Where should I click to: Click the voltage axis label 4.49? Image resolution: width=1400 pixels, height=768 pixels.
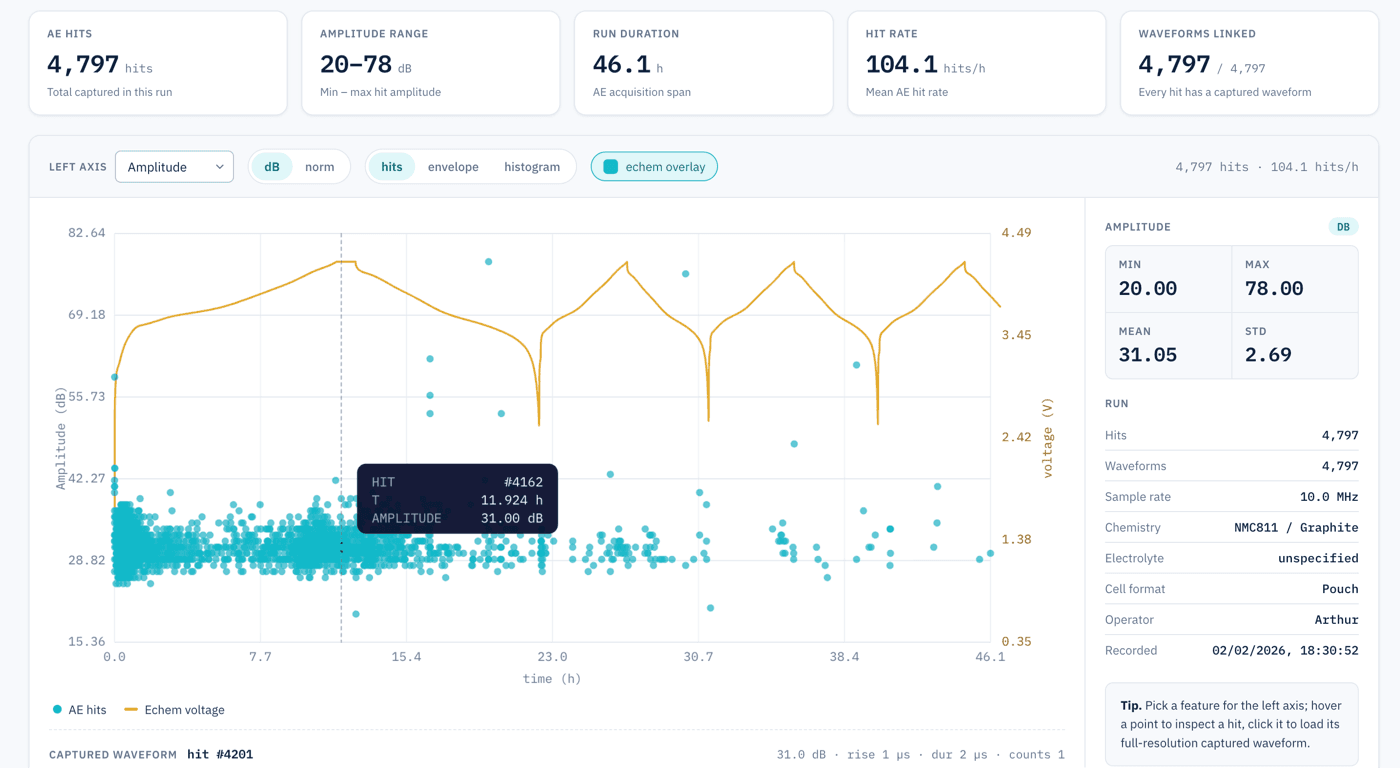(x=1016, y=233)
